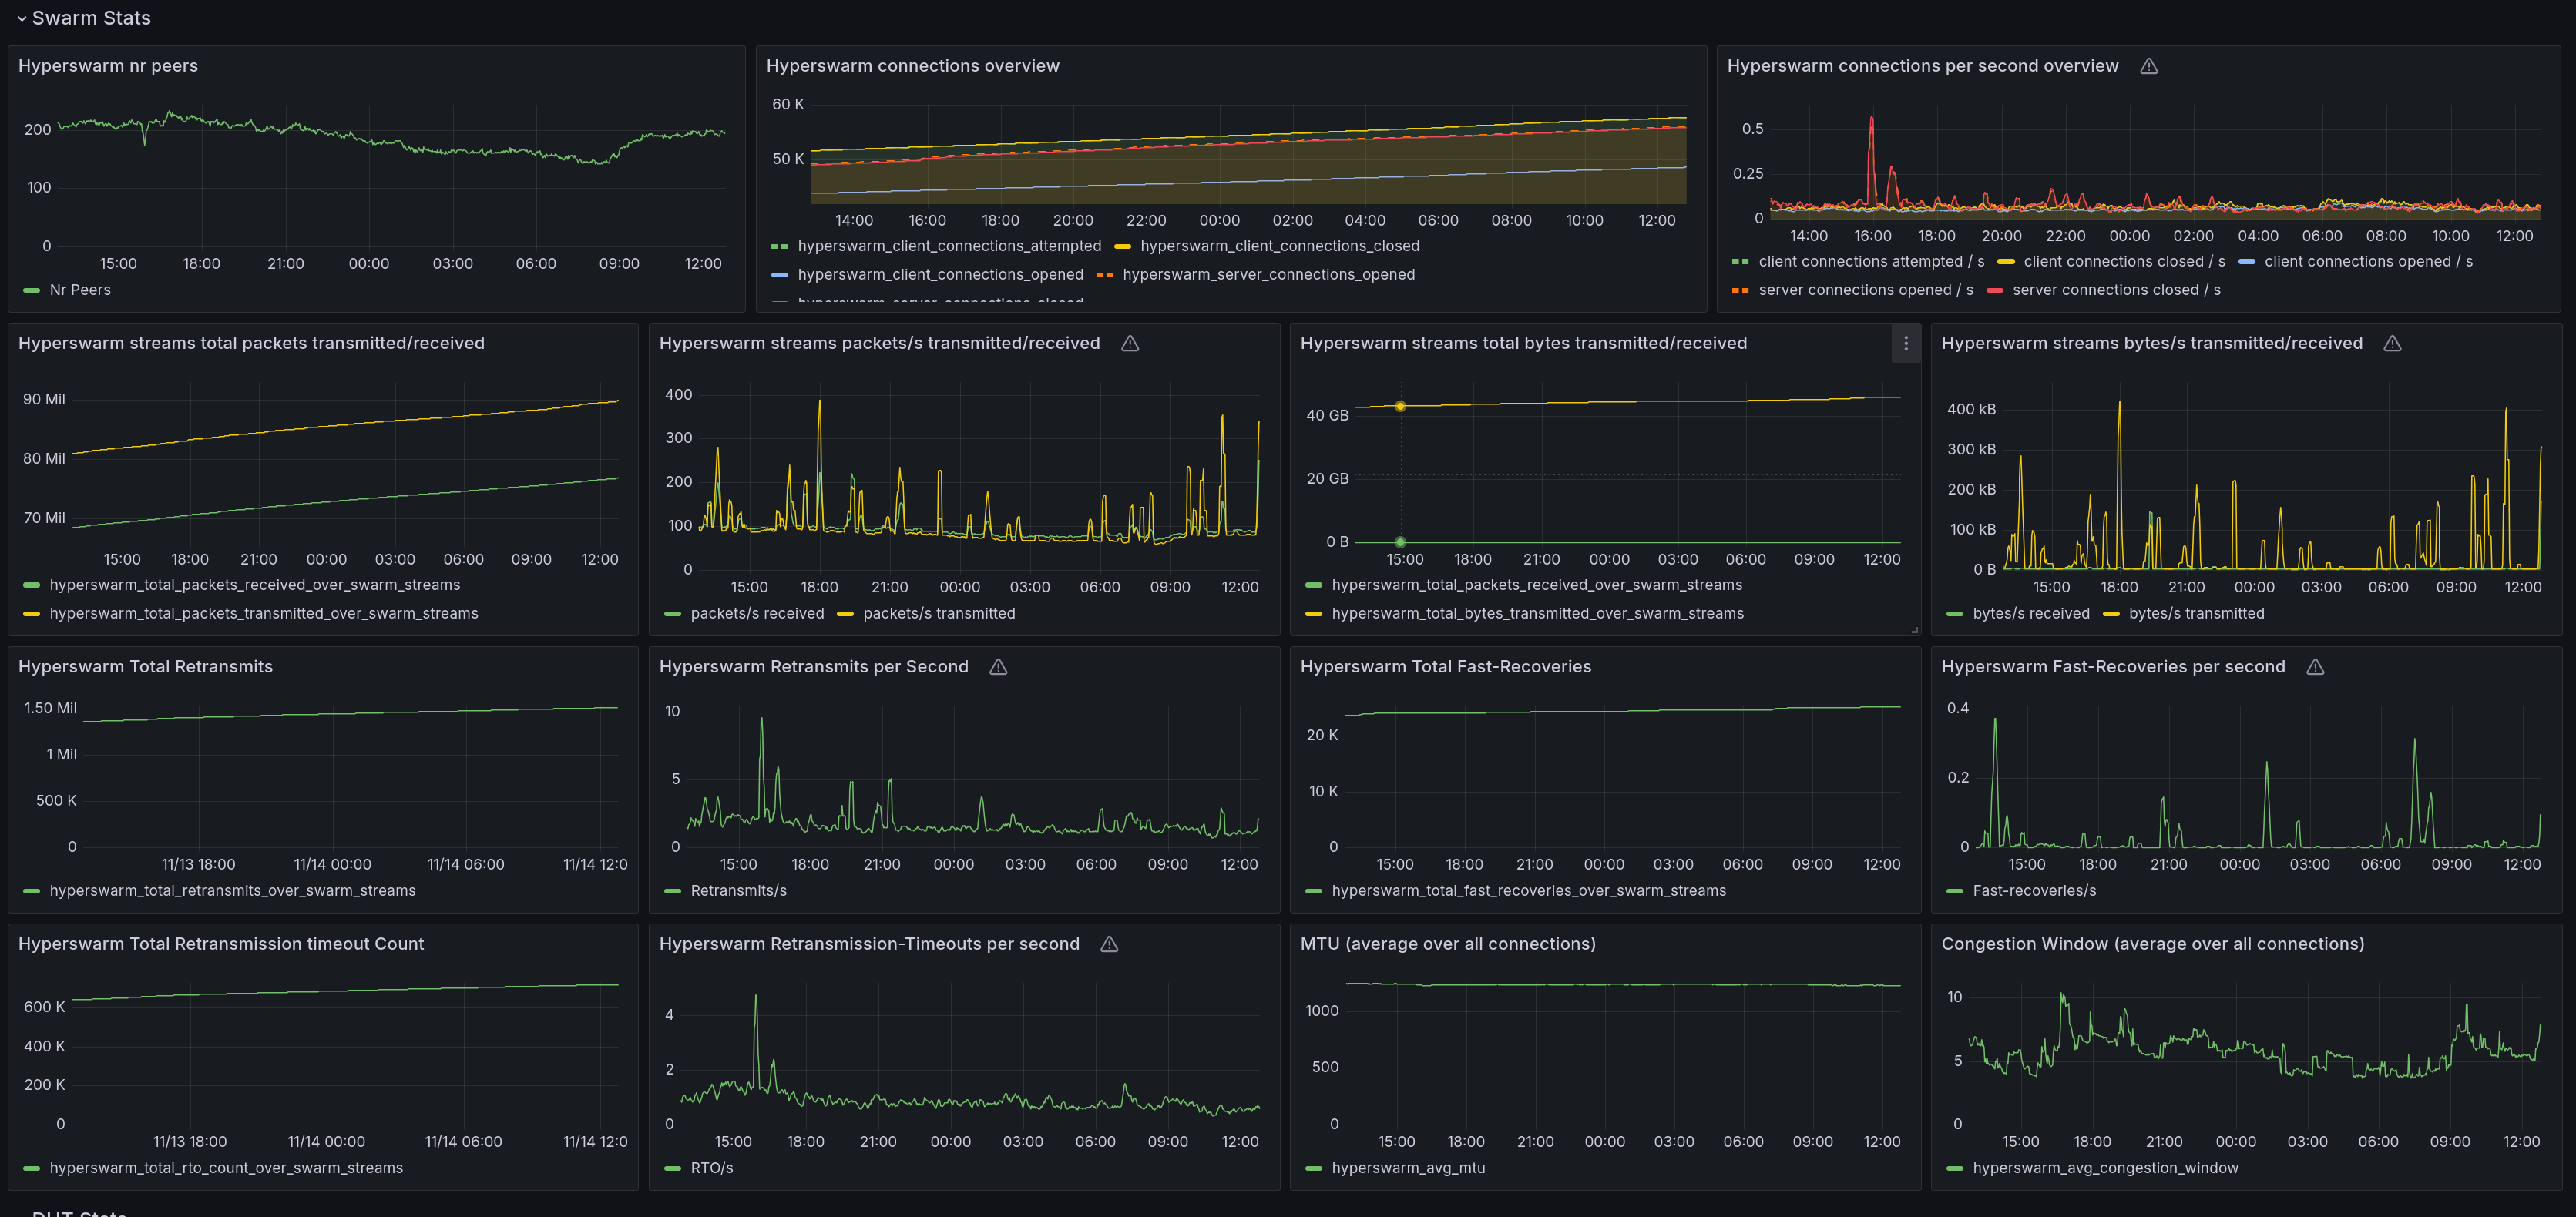The width and height of the screenshot is (2576, 1217).
Task: Click warning icon on streams bytes/s panel
Action: 2392,343
